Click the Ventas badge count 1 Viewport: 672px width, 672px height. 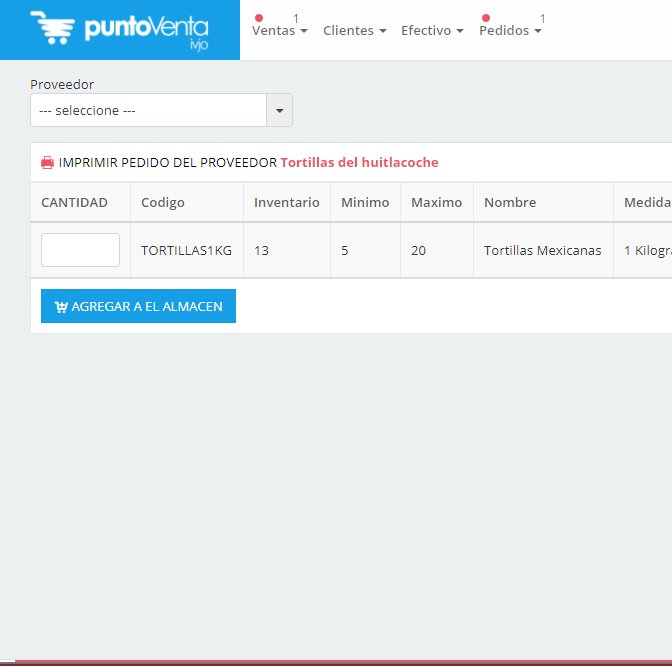pos(296,18)
